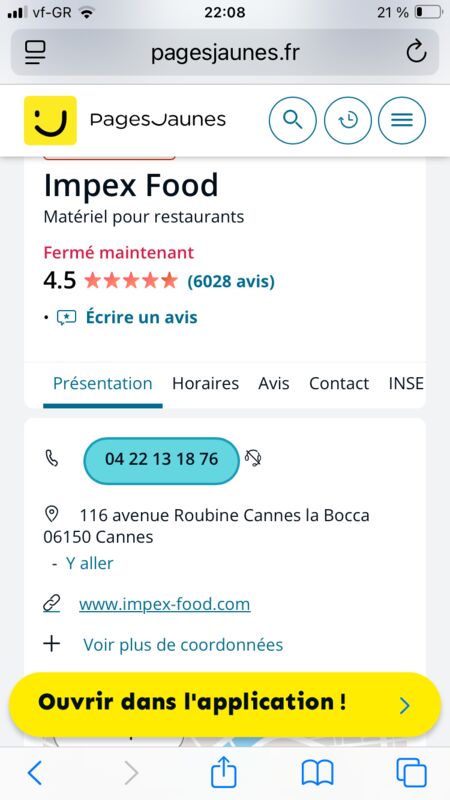The width and height of the screenshot is (450, 800).
Task: Tap Écrire un avis link
Action: point(141,317)
